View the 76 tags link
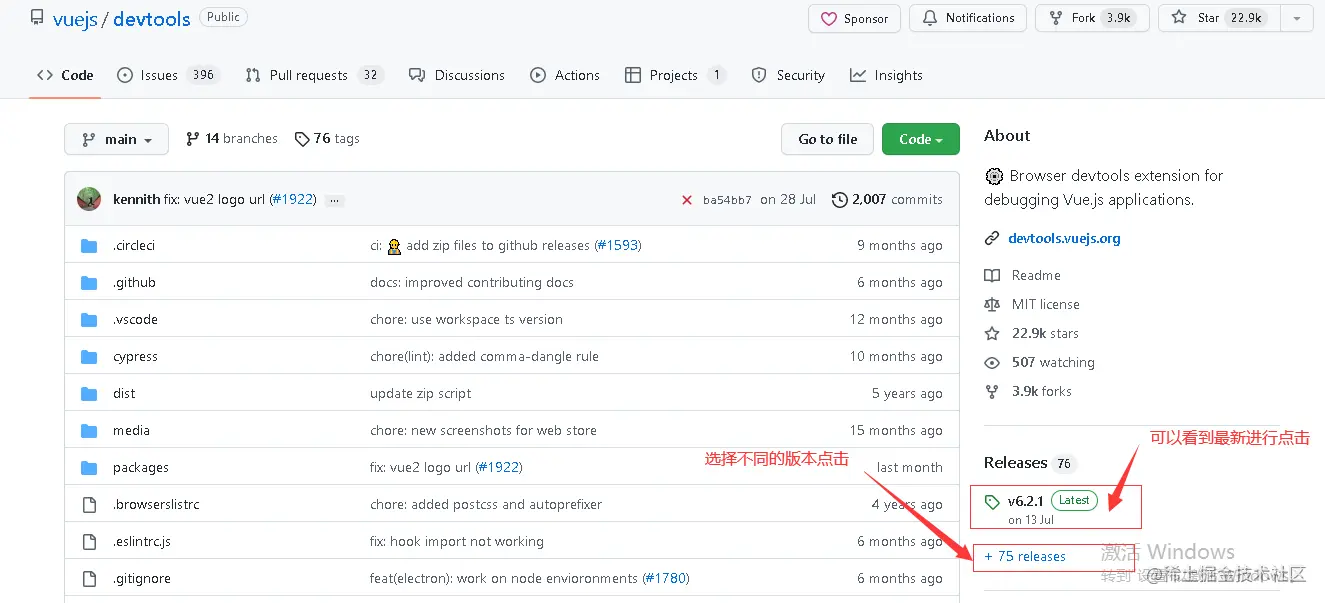Viewport: 1325px width, 603px height. point(327,139)
